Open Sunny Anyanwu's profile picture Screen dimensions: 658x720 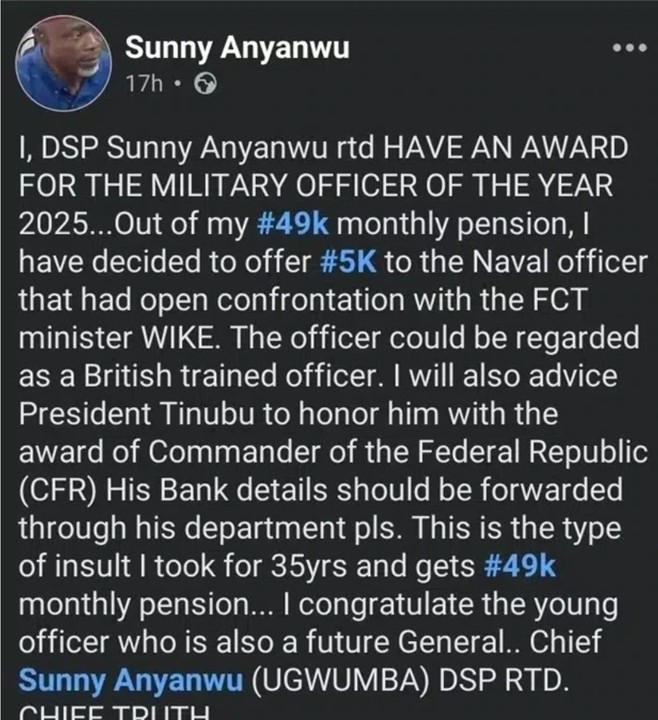[x=63, y=62]
